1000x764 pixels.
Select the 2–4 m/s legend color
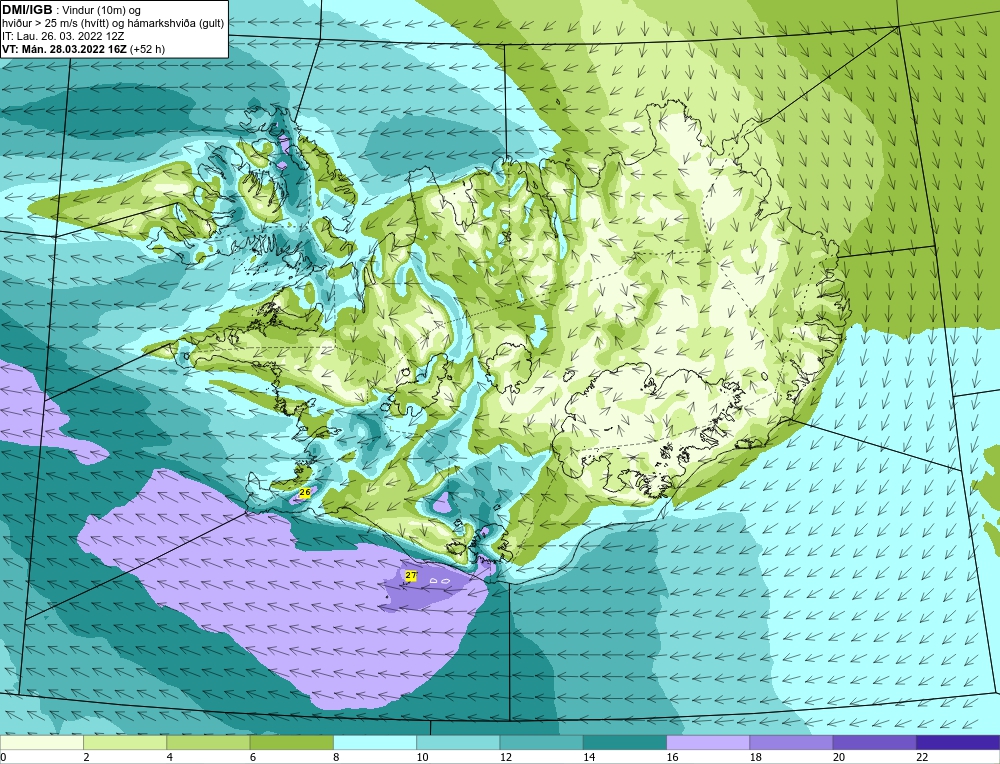click(x=125, y=742)
